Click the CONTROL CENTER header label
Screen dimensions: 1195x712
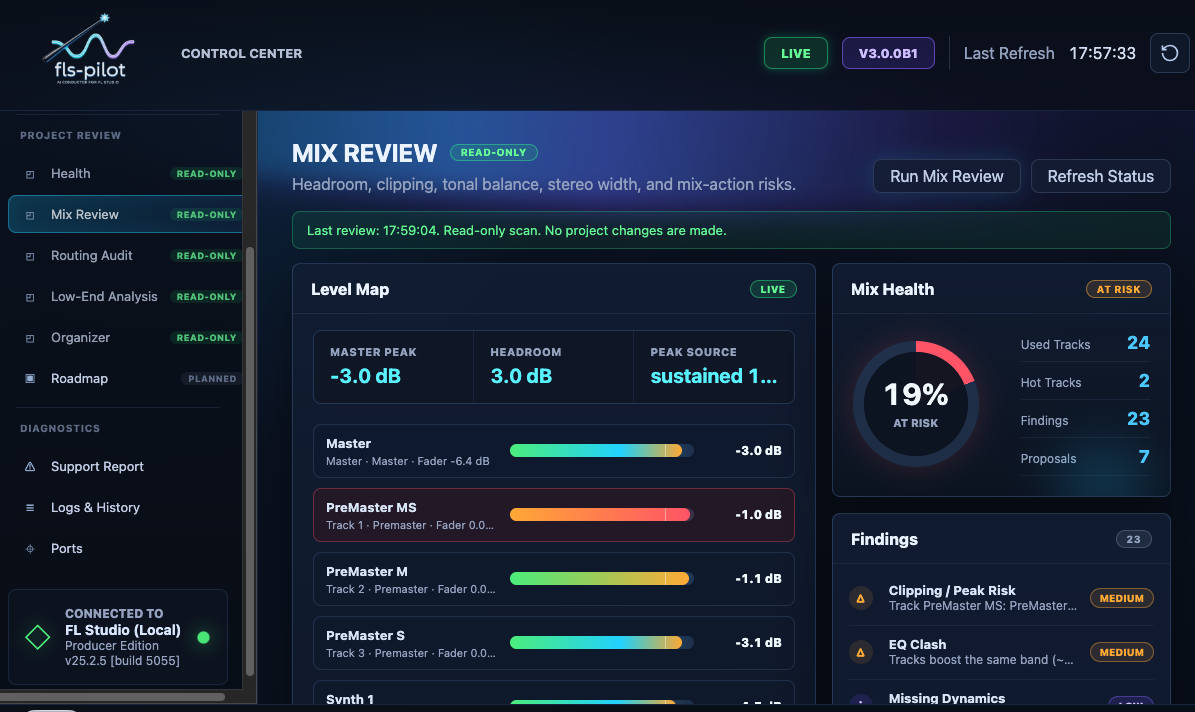coord(242,53)
